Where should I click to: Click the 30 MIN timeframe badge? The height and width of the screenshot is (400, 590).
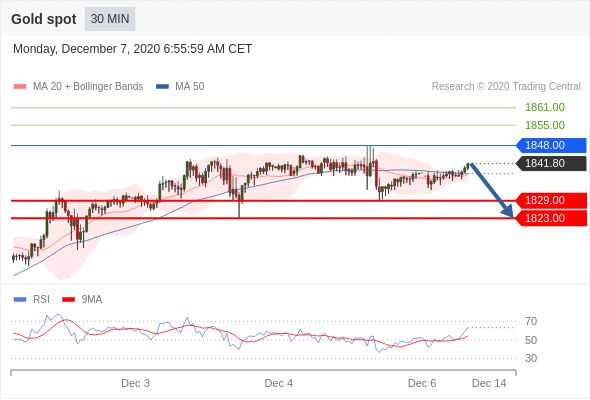[x=110, y=19]
